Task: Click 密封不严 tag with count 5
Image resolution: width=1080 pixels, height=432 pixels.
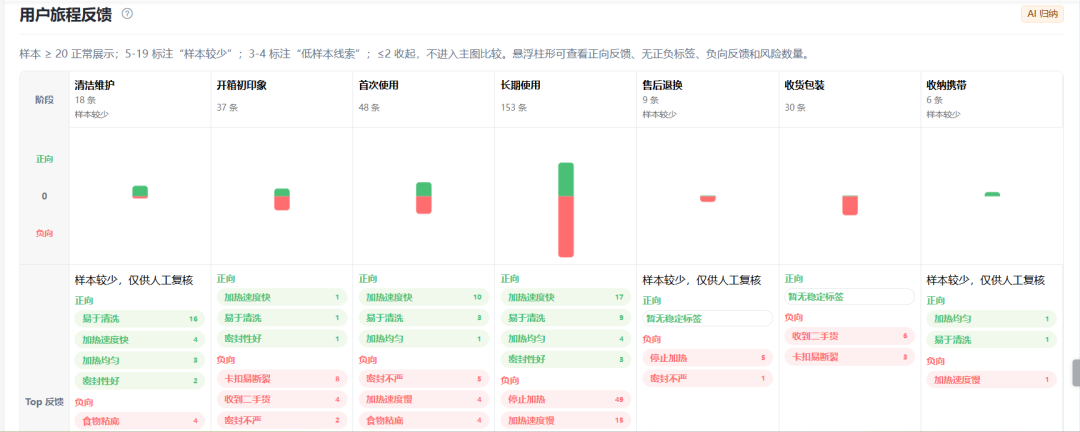Action: [x=424, y=378]
